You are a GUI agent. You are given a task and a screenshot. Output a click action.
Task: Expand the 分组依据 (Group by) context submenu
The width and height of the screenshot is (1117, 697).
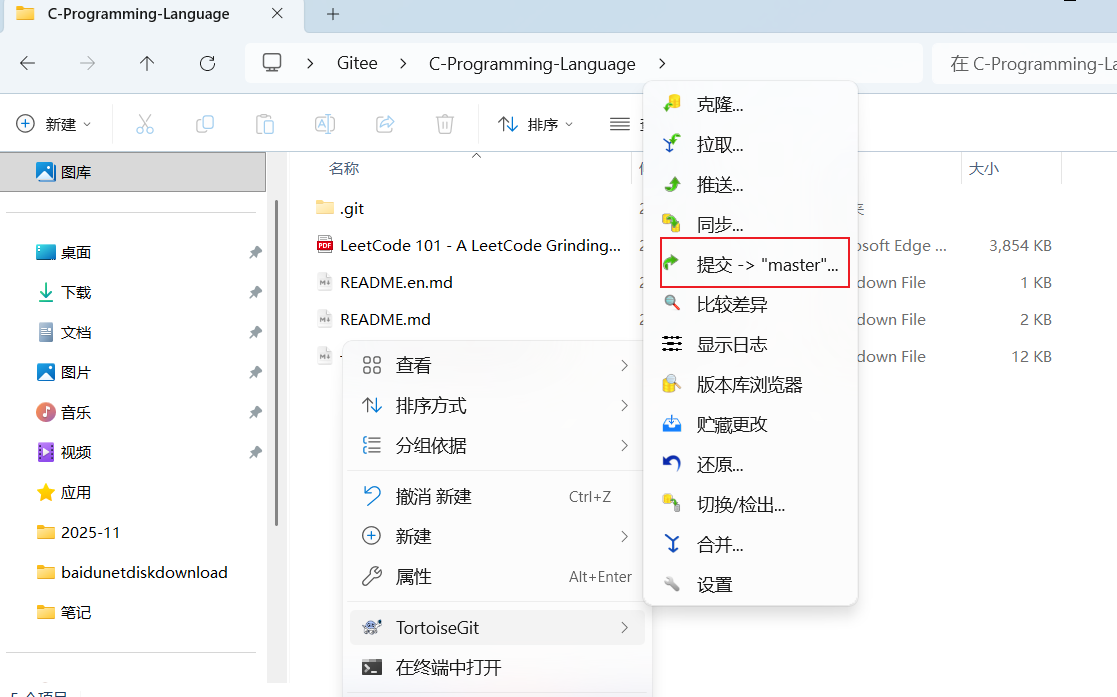click(624, 445)
